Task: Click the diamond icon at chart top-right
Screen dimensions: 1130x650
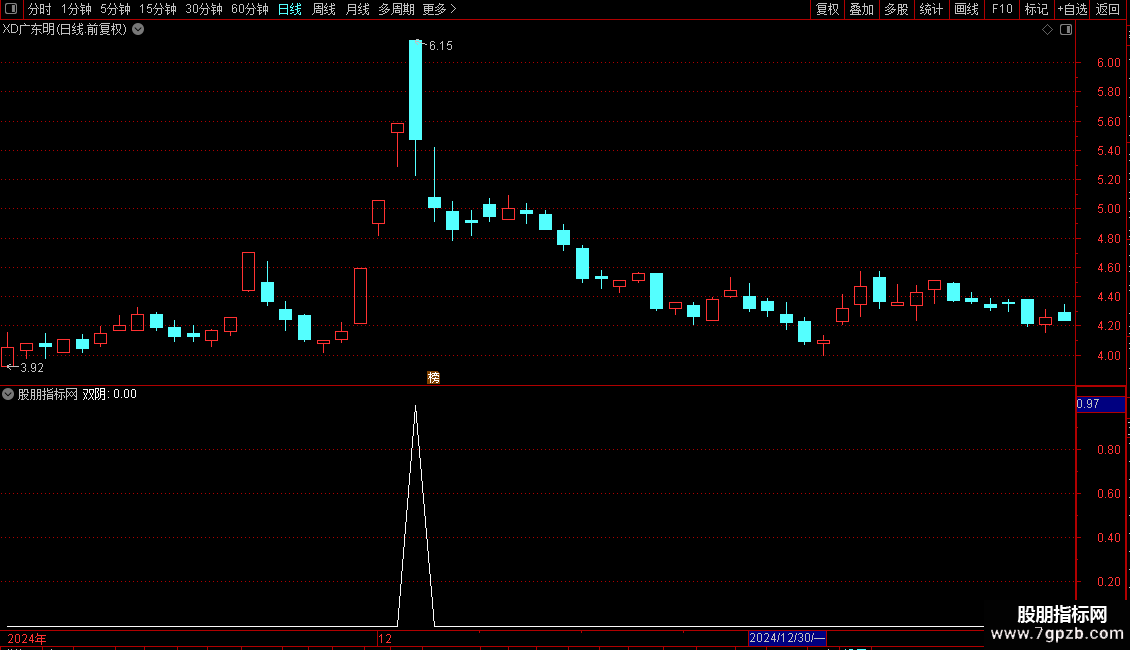Action: (1047, 30)
